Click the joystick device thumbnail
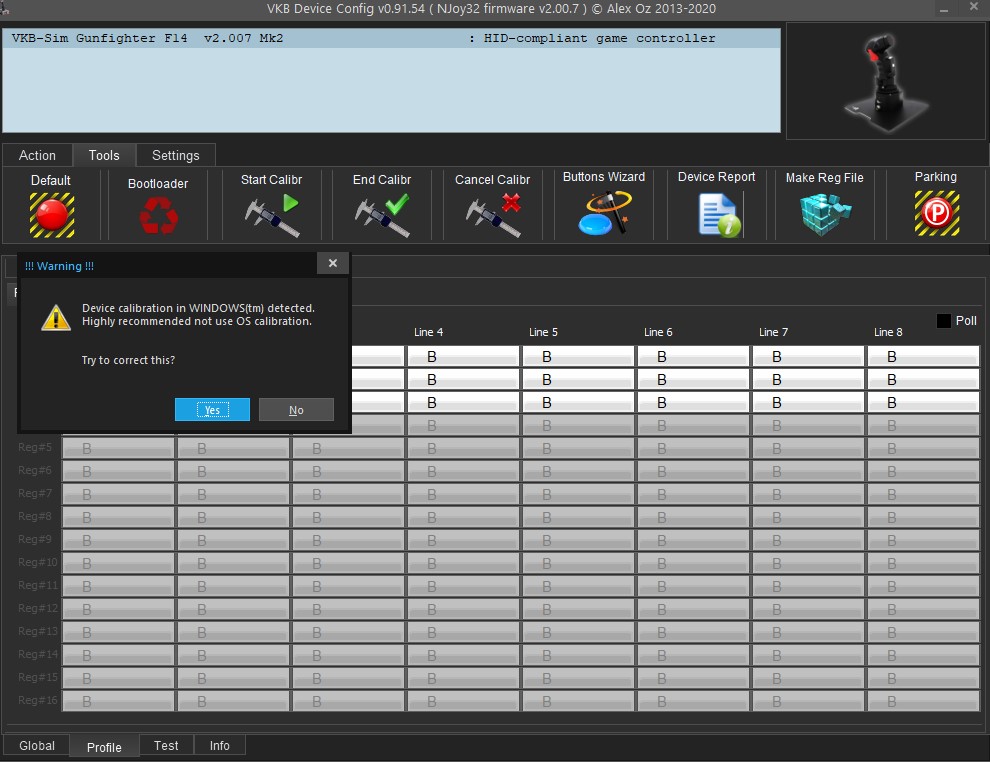The height and width of the screenshot is (762, 990). click(x=885, y=81)
